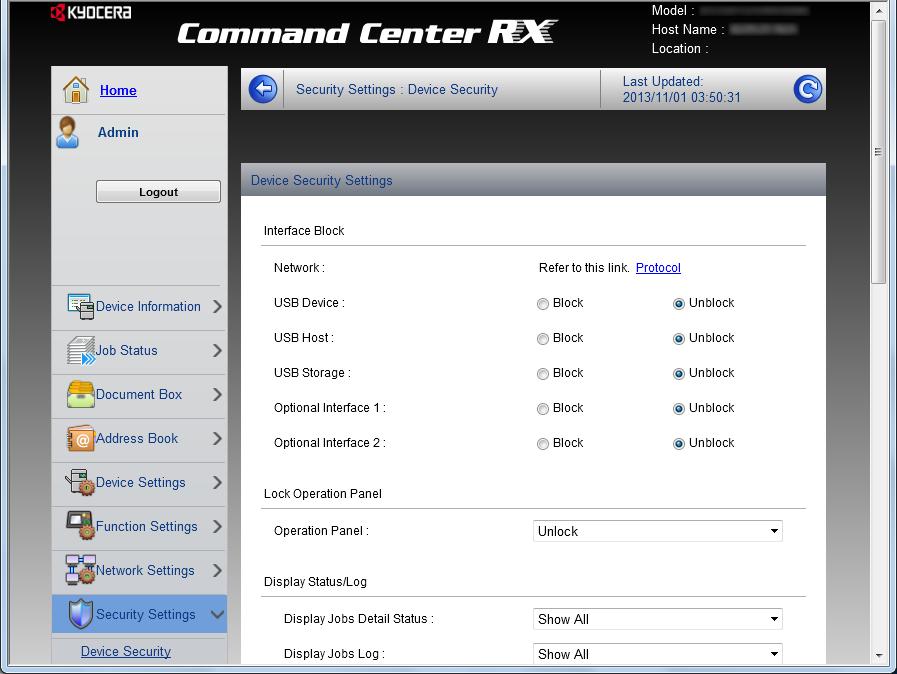This screenshot has height=674, width=897.
Task: Select Block for USB Device
Action: [x=542, y=304]
